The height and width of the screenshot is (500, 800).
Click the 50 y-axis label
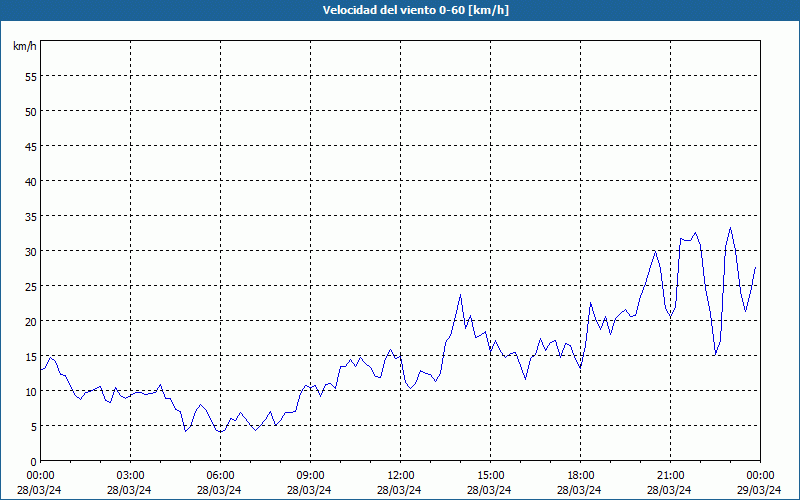(31, 112)
